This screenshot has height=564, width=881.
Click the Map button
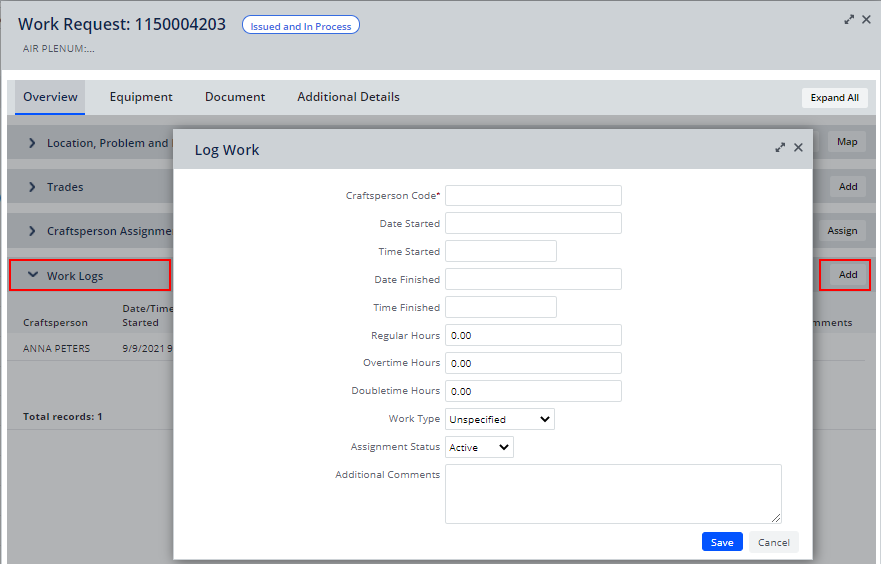(x=847, y=142)
